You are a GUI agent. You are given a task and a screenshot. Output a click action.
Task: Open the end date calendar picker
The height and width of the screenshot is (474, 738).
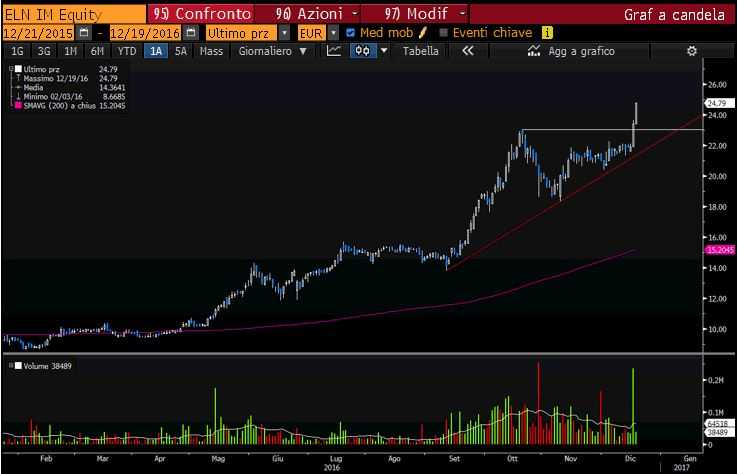tap(190, 32)
